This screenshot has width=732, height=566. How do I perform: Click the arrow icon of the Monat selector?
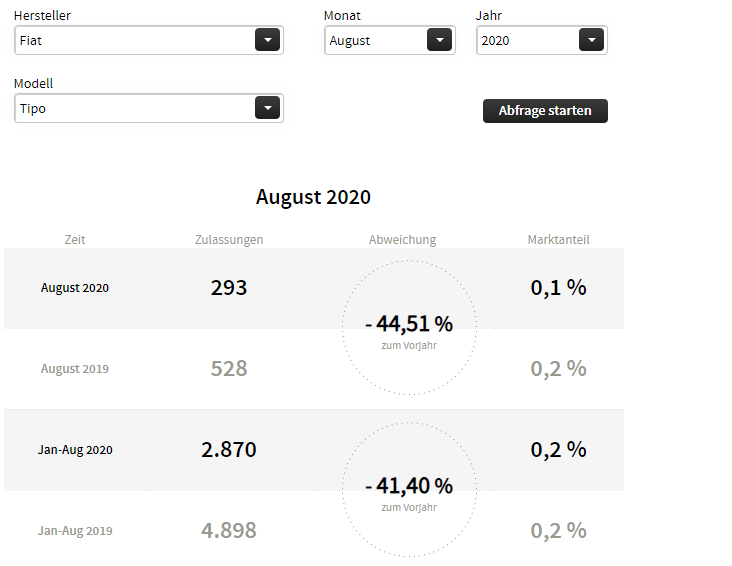pyautogui.click(x=439, y=40)
